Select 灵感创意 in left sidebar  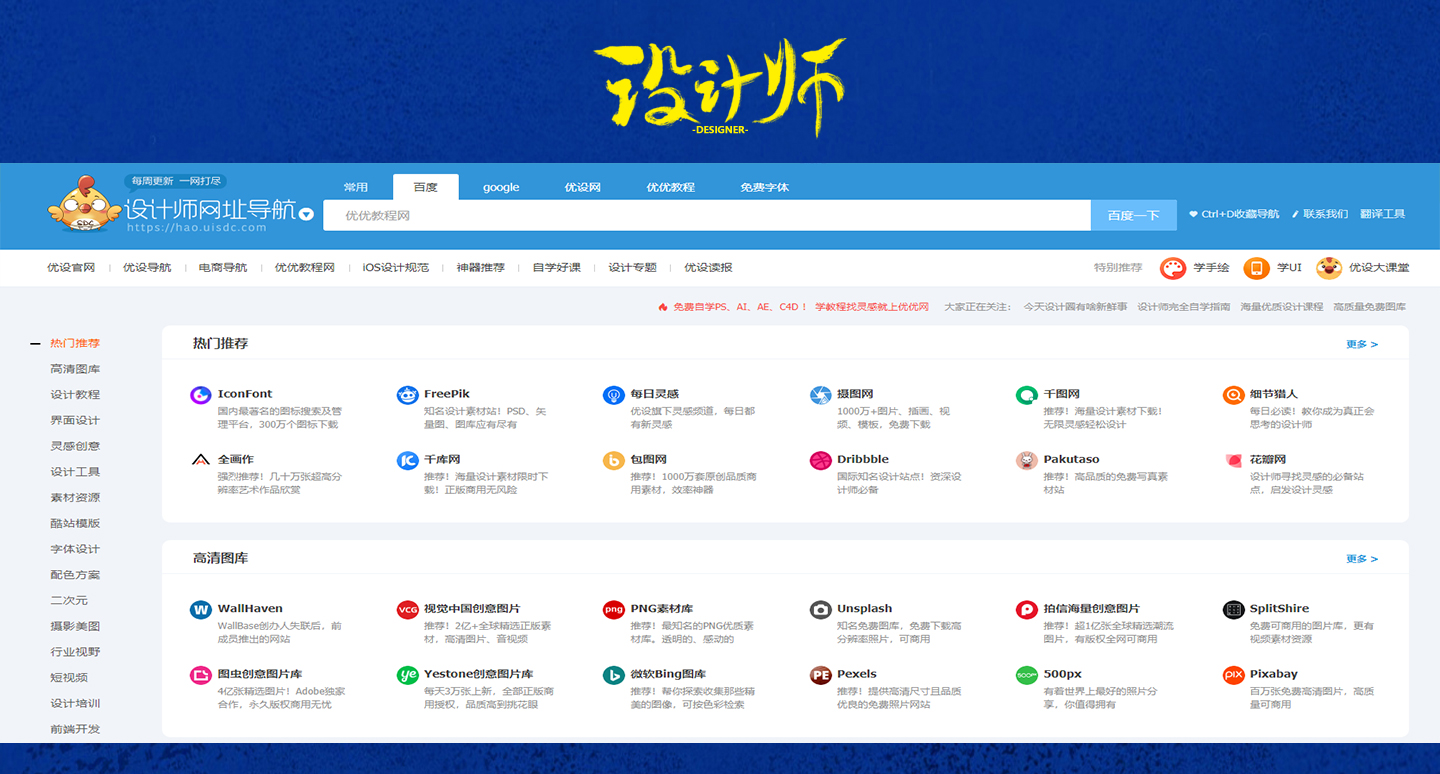75,446
